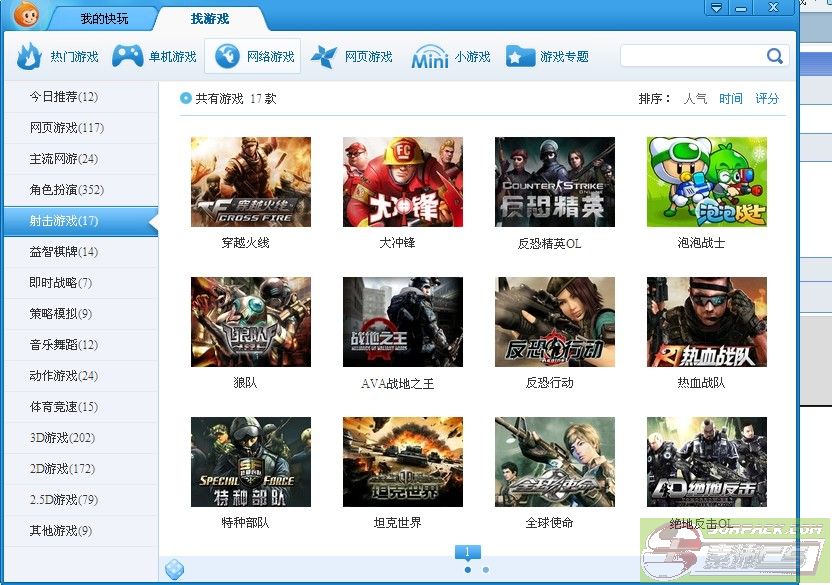Viewport: 832px width, 585px height.
Task: Open 单机游戏 gamepad icon category
Action: (x=127, y=57)
